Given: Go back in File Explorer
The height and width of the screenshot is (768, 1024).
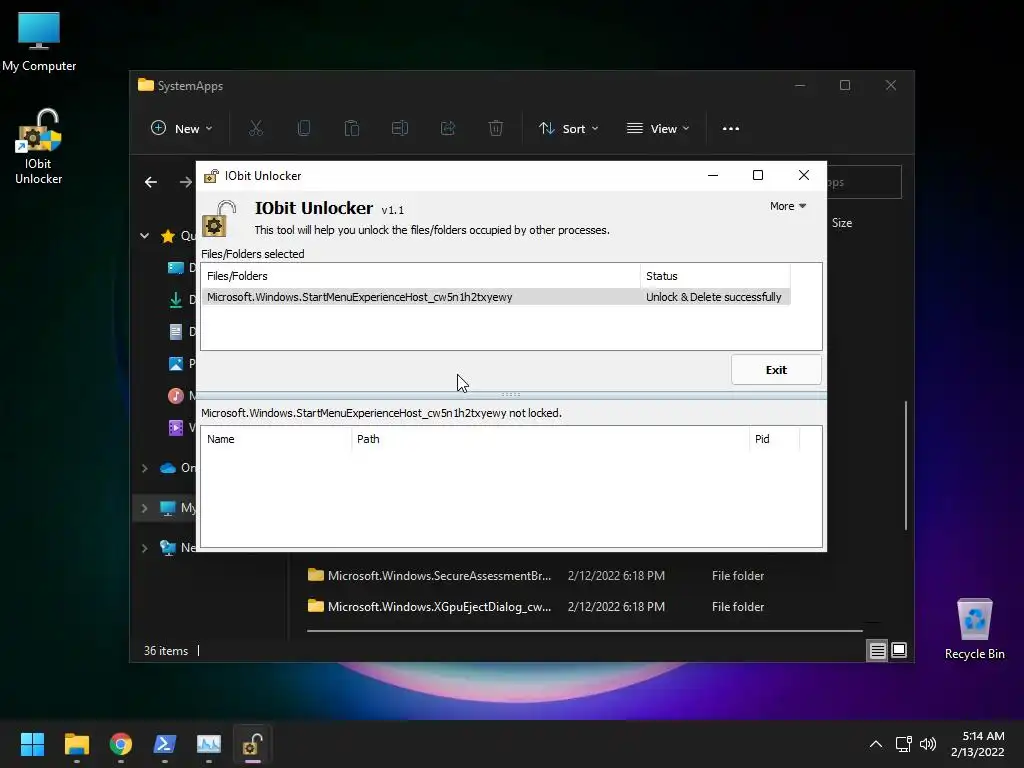Looking at the screenshot, I should [x=151, y=182].
